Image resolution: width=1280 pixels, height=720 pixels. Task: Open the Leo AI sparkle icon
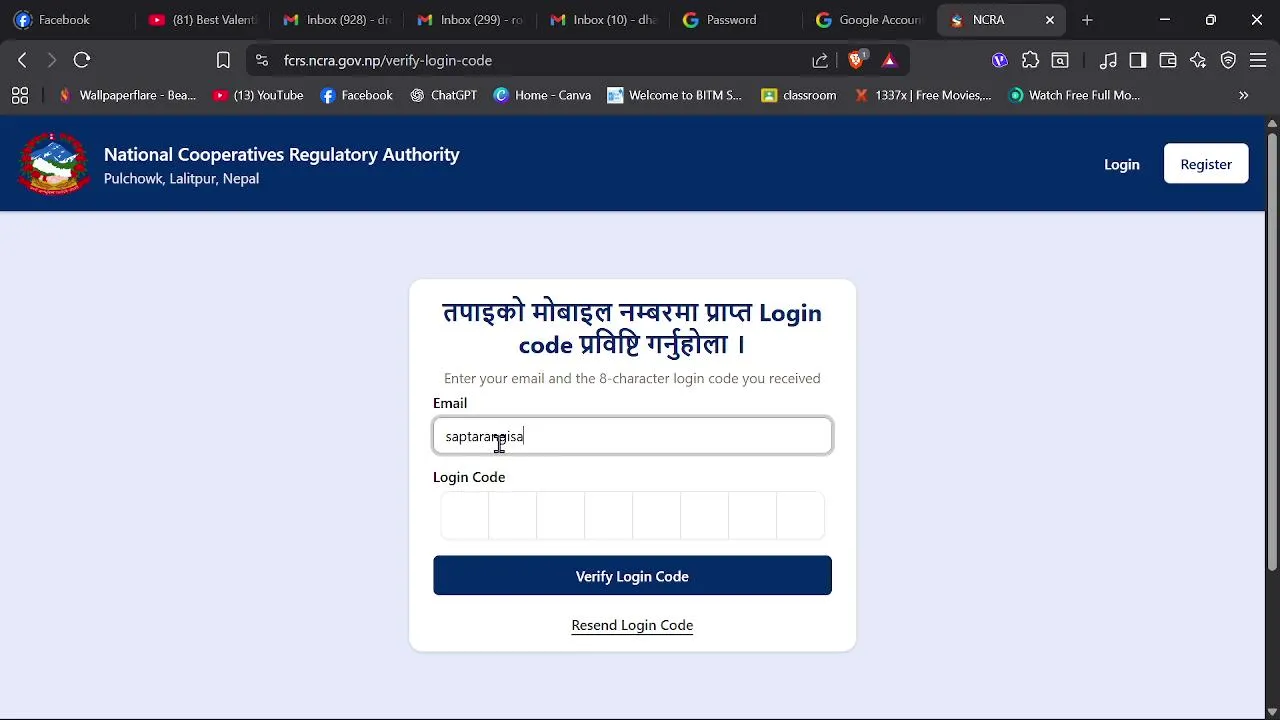[1198, 60]
